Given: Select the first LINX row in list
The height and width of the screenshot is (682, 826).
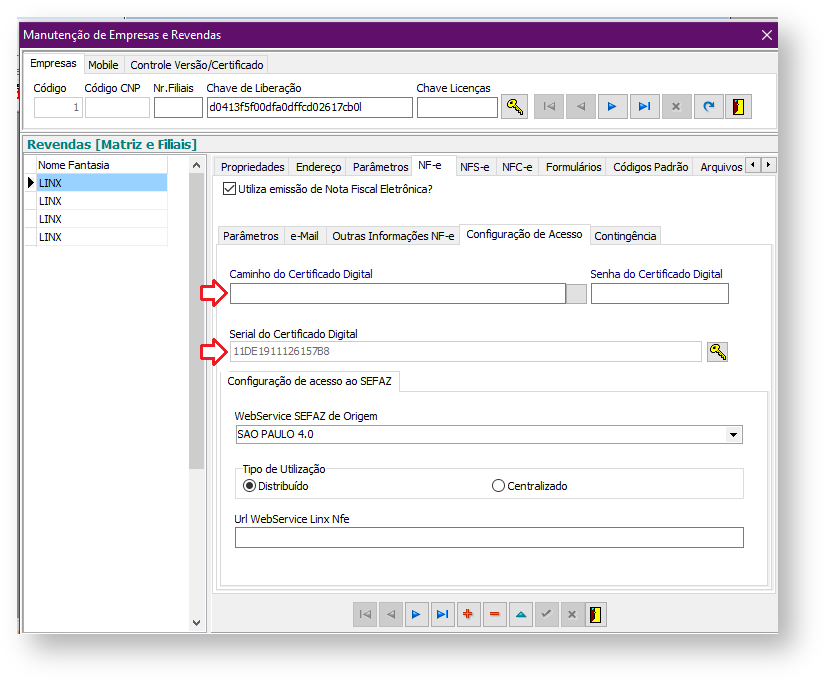Looking at the screenshot, I should (102, 183).
